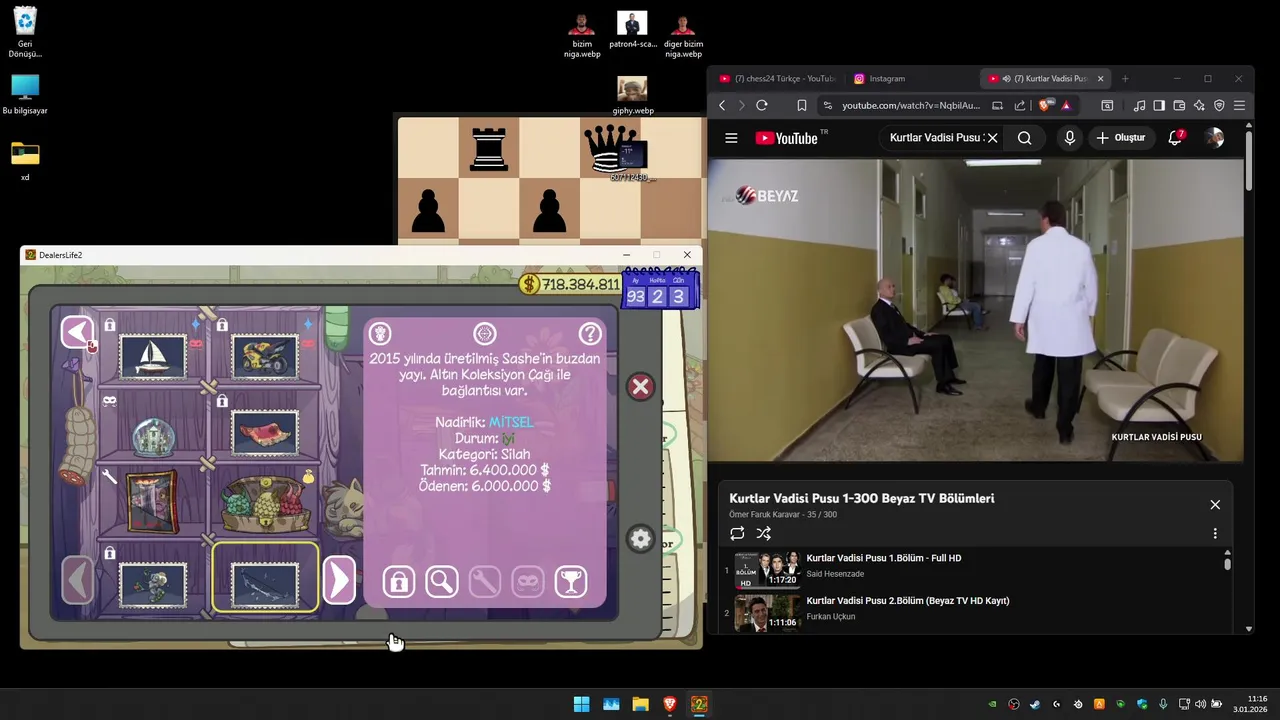Reload the YouTube page
The width and height of the screenshot is (1280, 720).
pyautogui.click(x=762, y=105)
